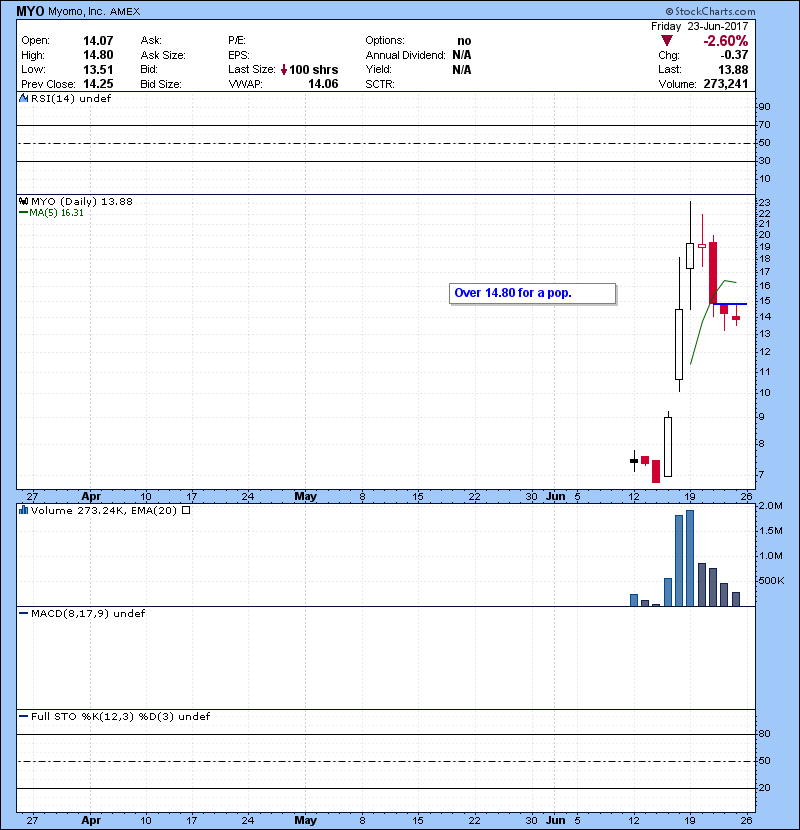Click the 'MA(5) 16.31' legend text
The width and height of the screenshot is (800, 830).
tap(56, 212)
